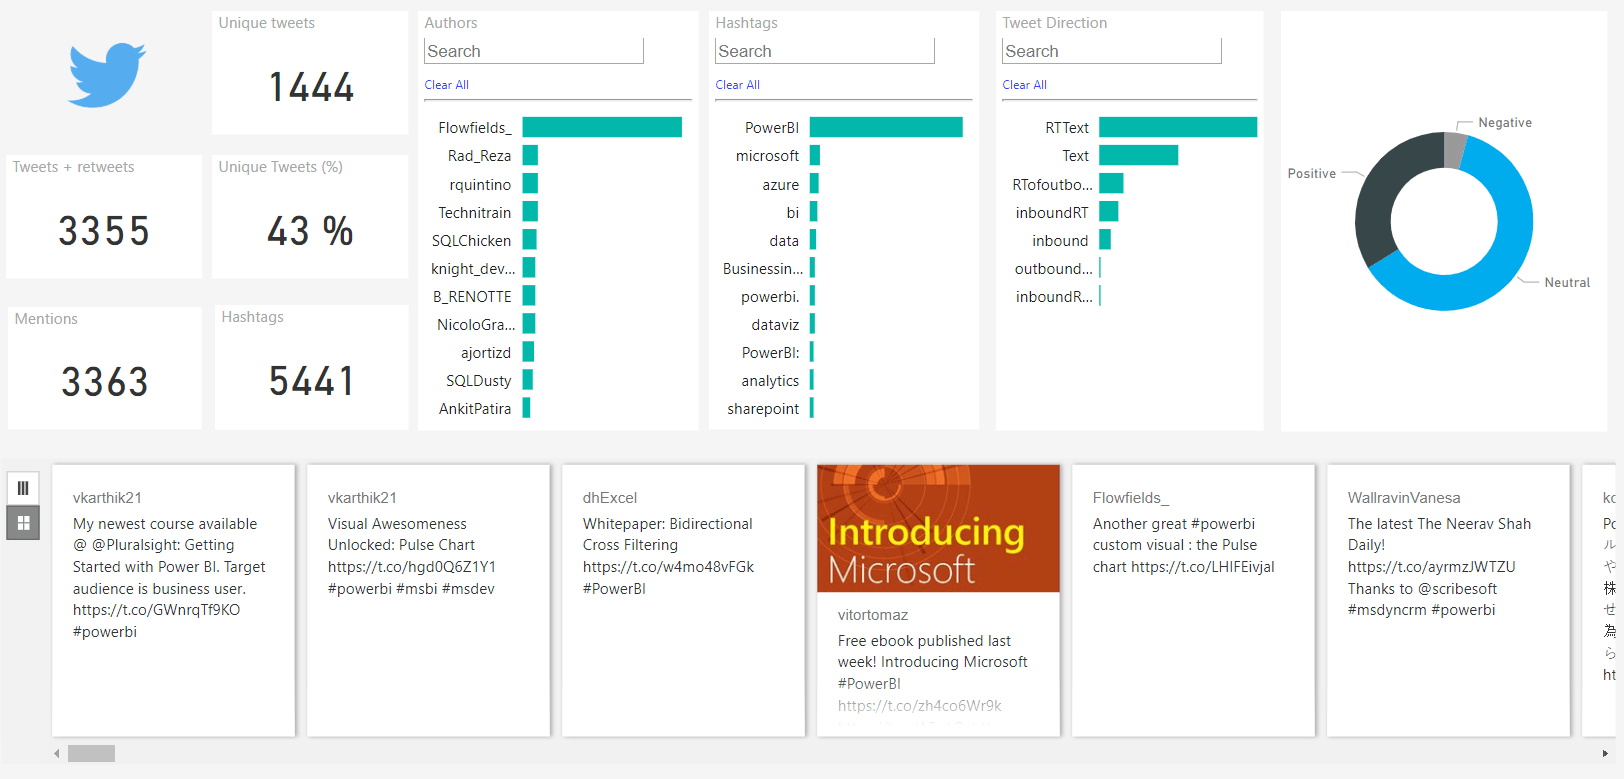
Task: Click the Twitter bird logo
Action: pos(107,75)
